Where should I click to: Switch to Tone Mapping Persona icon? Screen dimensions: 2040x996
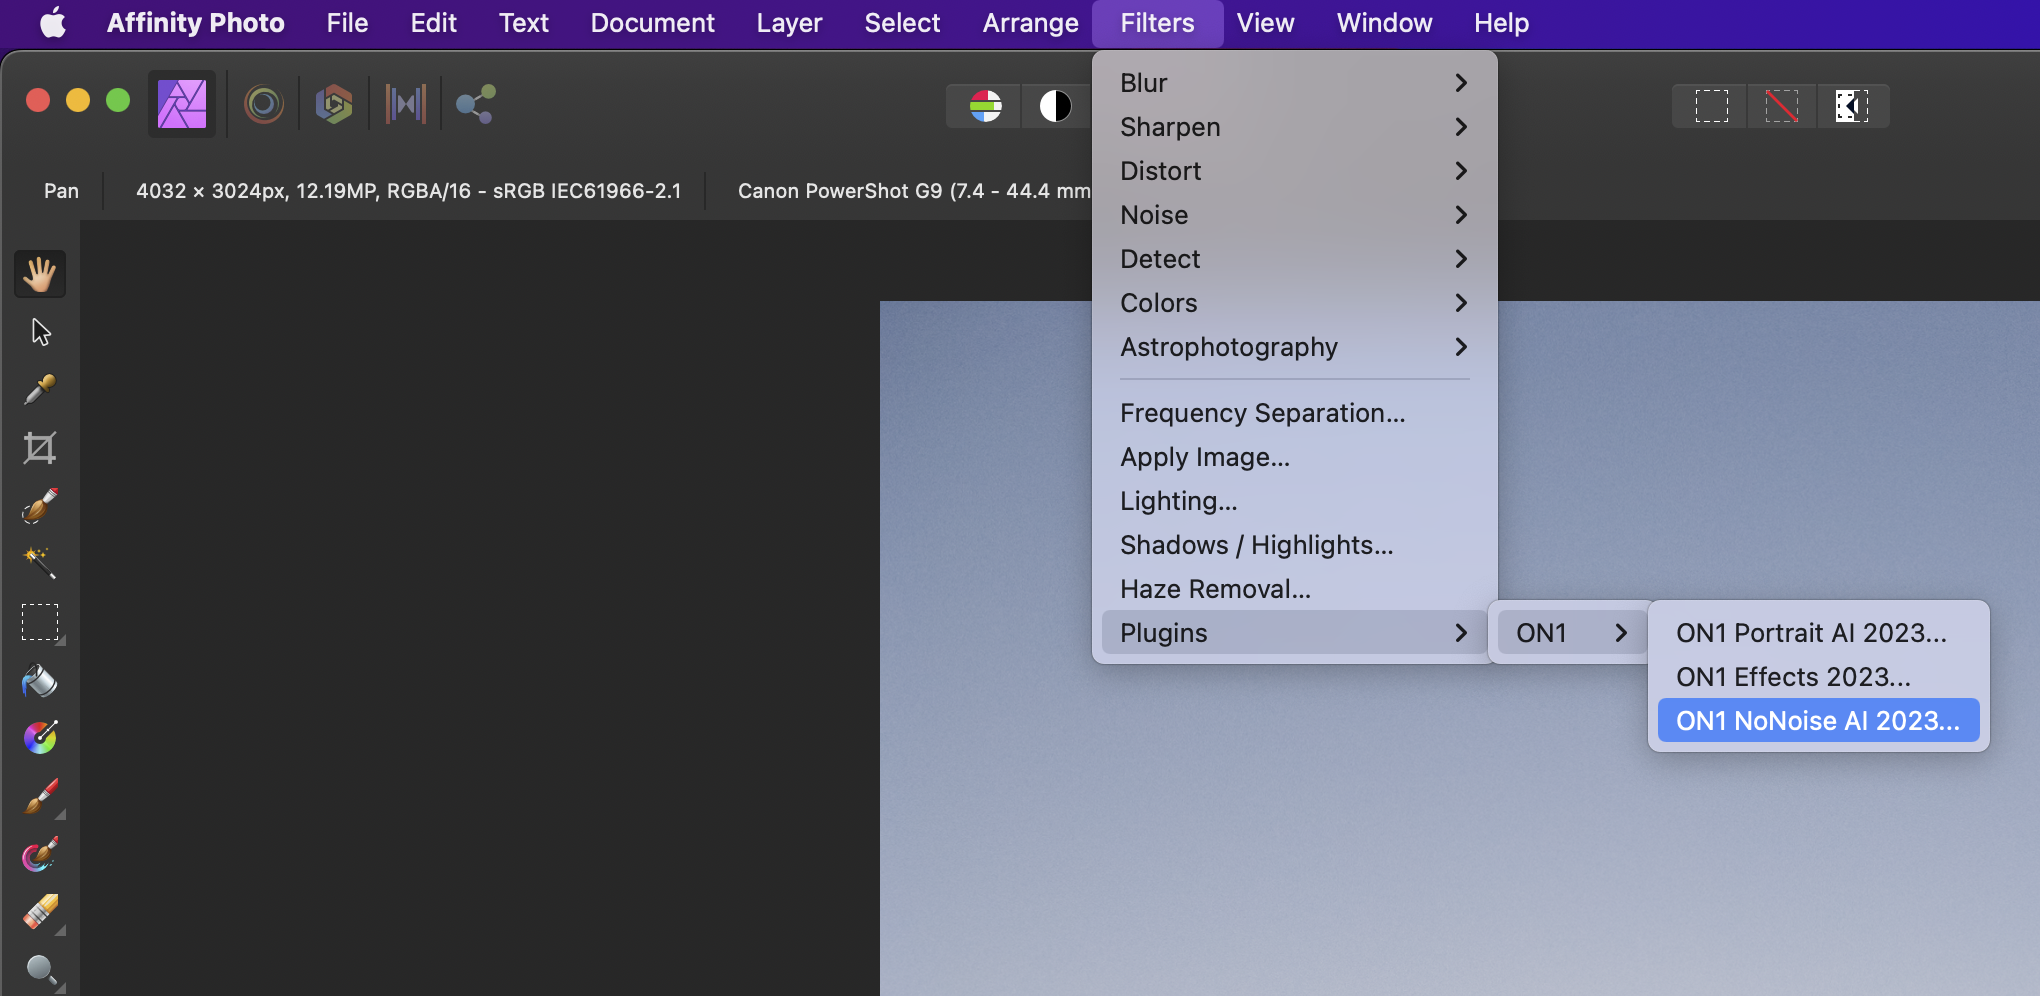pos(406,104)
